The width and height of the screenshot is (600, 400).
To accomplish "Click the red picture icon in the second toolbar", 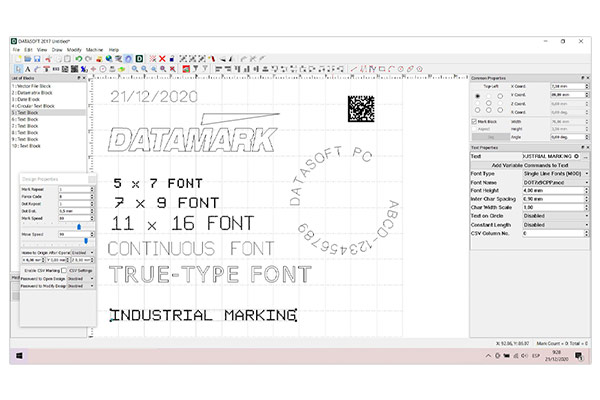I will click(x=186, y=69).
